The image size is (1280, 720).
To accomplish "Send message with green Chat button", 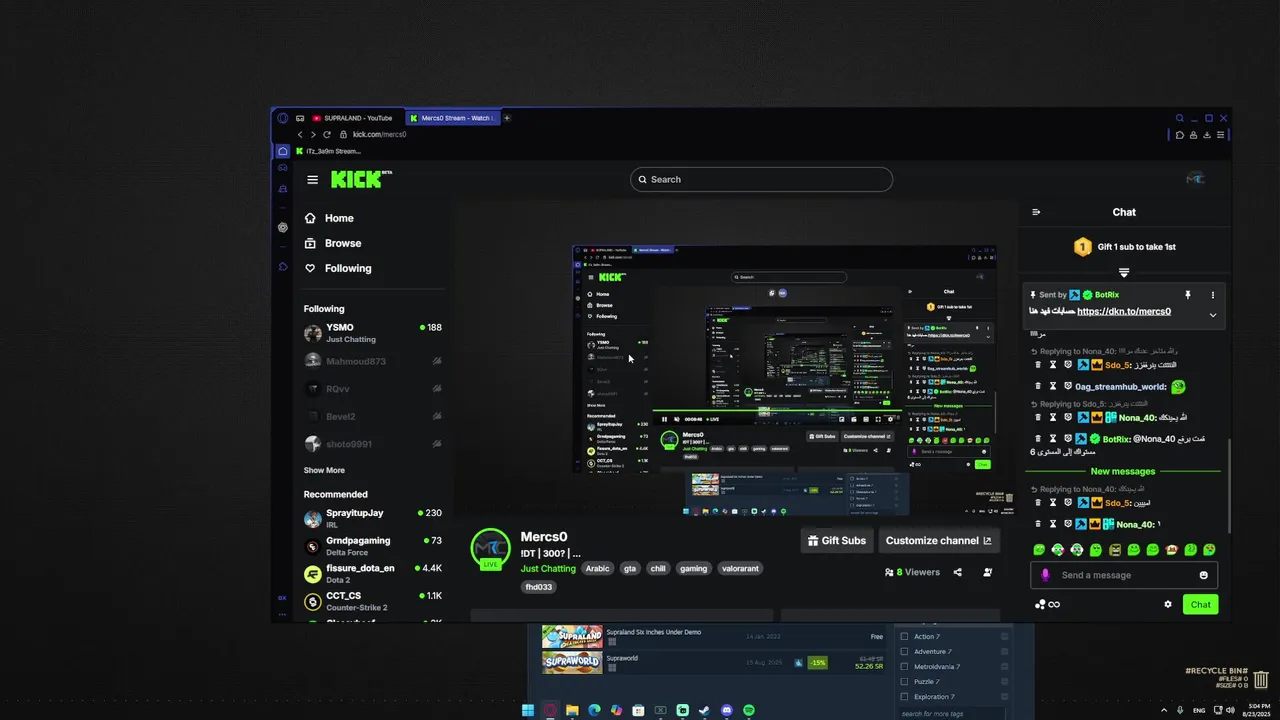I will click(1200, 604).
